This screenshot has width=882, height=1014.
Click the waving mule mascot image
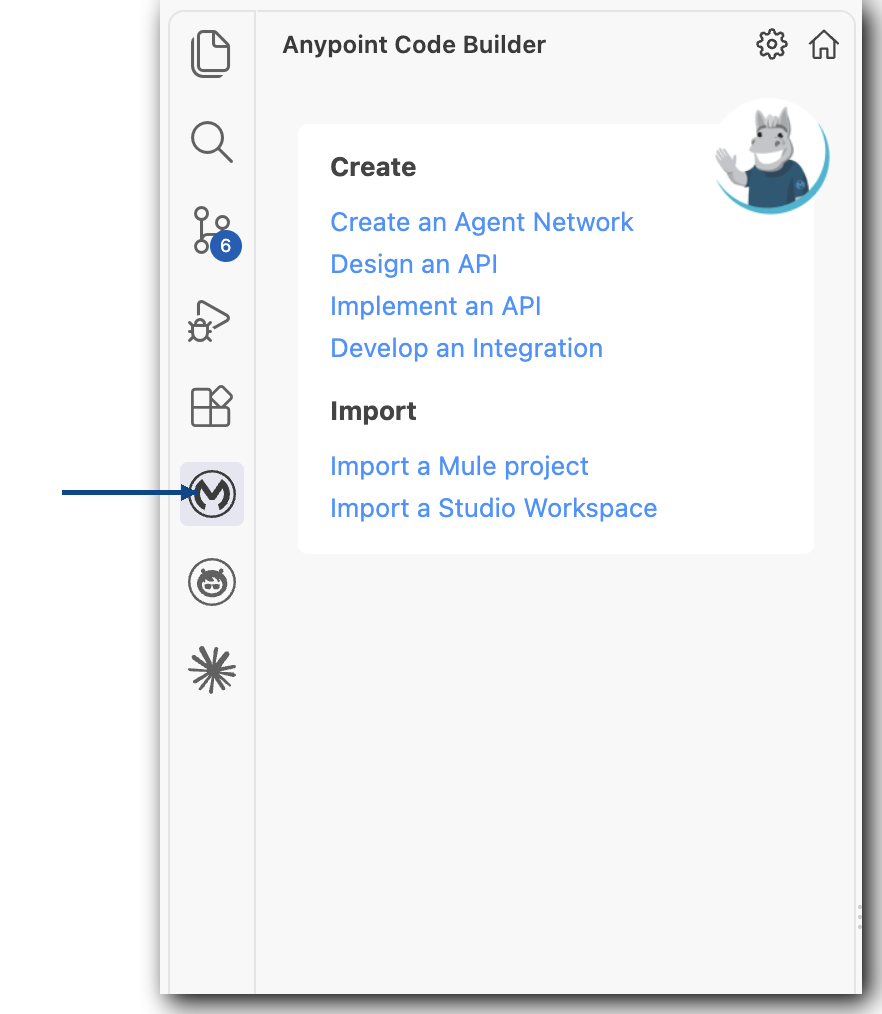pos(771,156)
